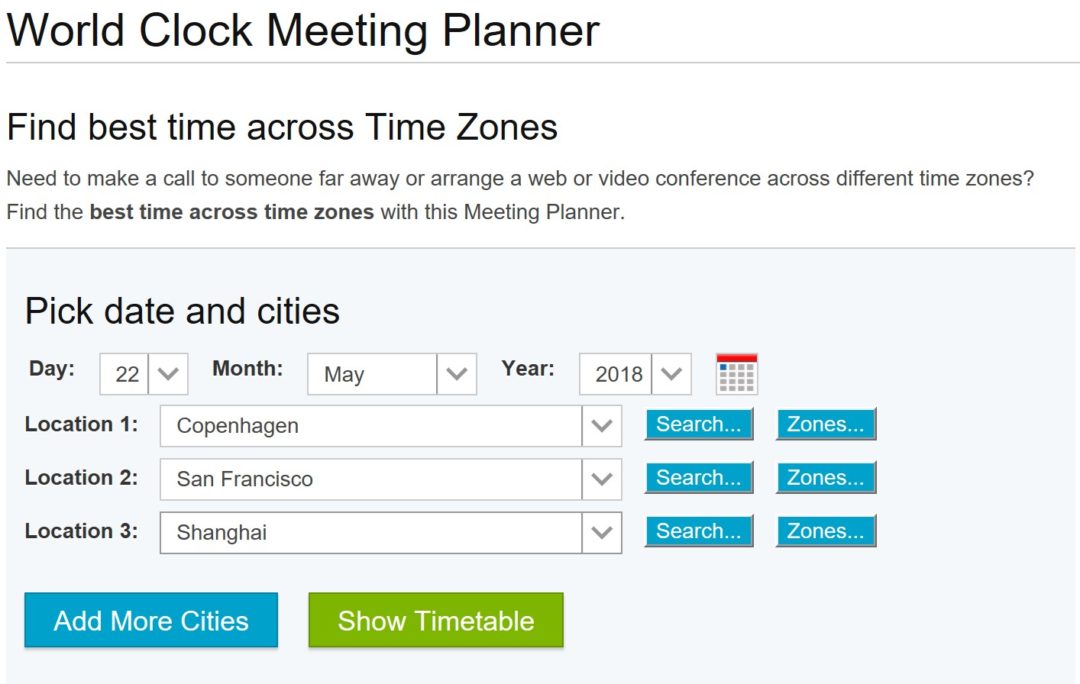Click the Year value 2018 field
This screenshot has width=1080, height=684.
[617, 374]
